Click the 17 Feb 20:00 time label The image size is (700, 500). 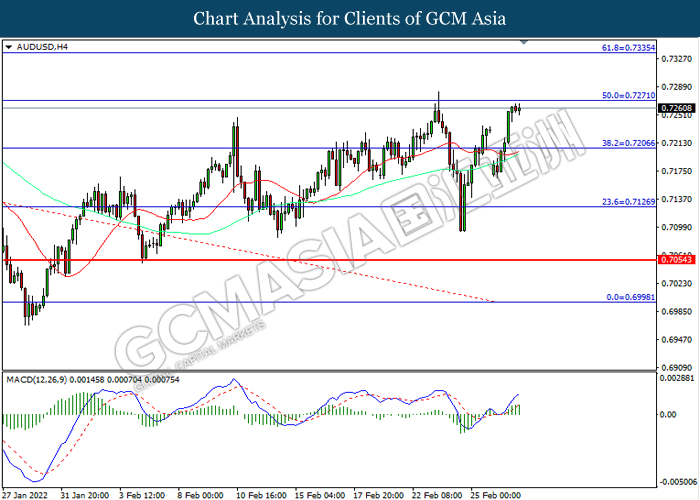(379, 495)
